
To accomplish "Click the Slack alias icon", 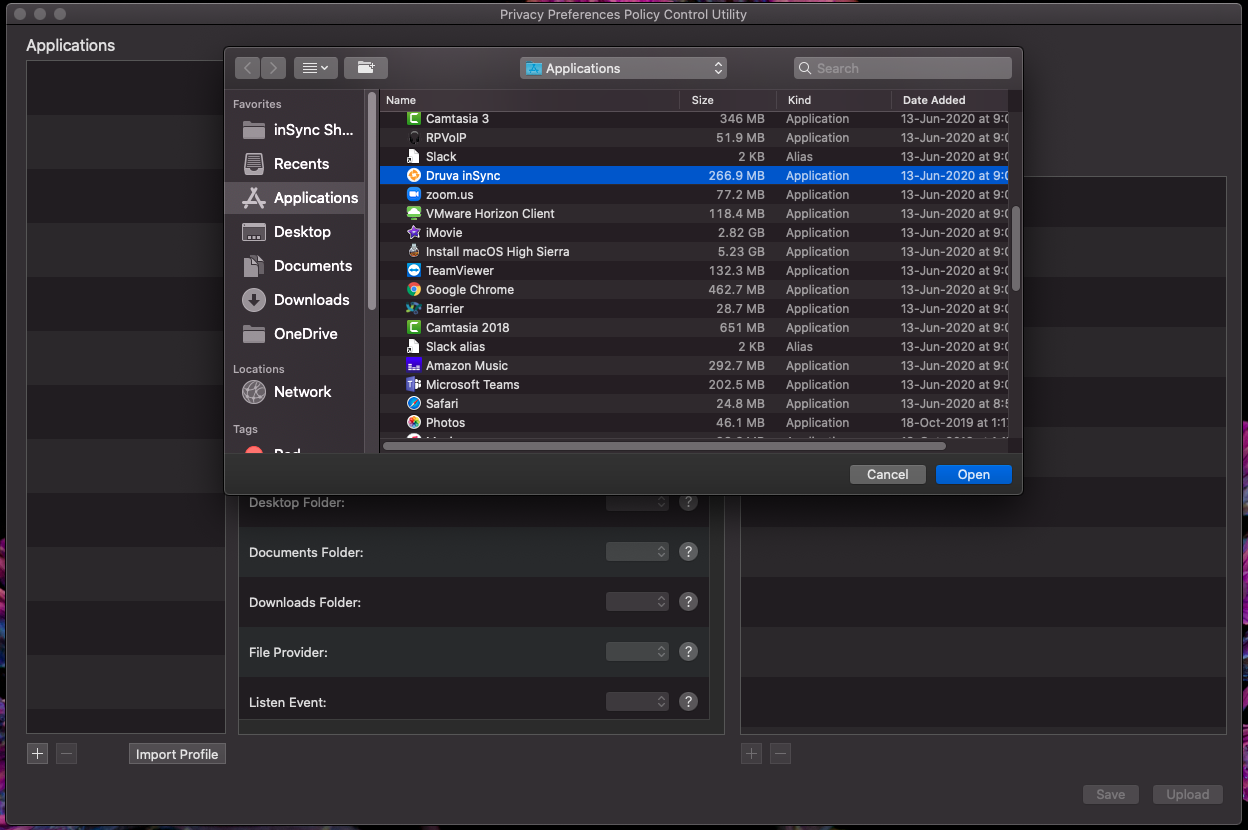I will 414,157.
